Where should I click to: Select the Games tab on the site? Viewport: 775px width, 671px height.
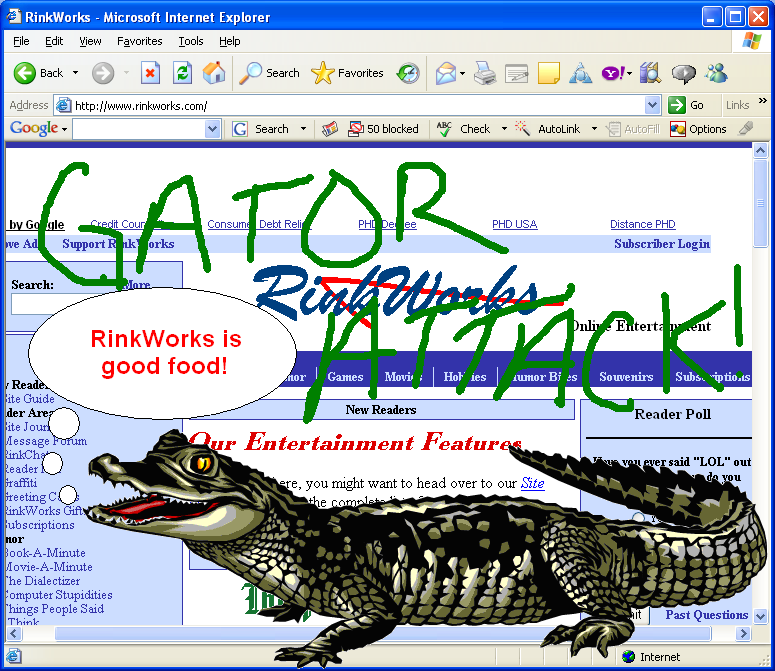click(x=345, y=377)
